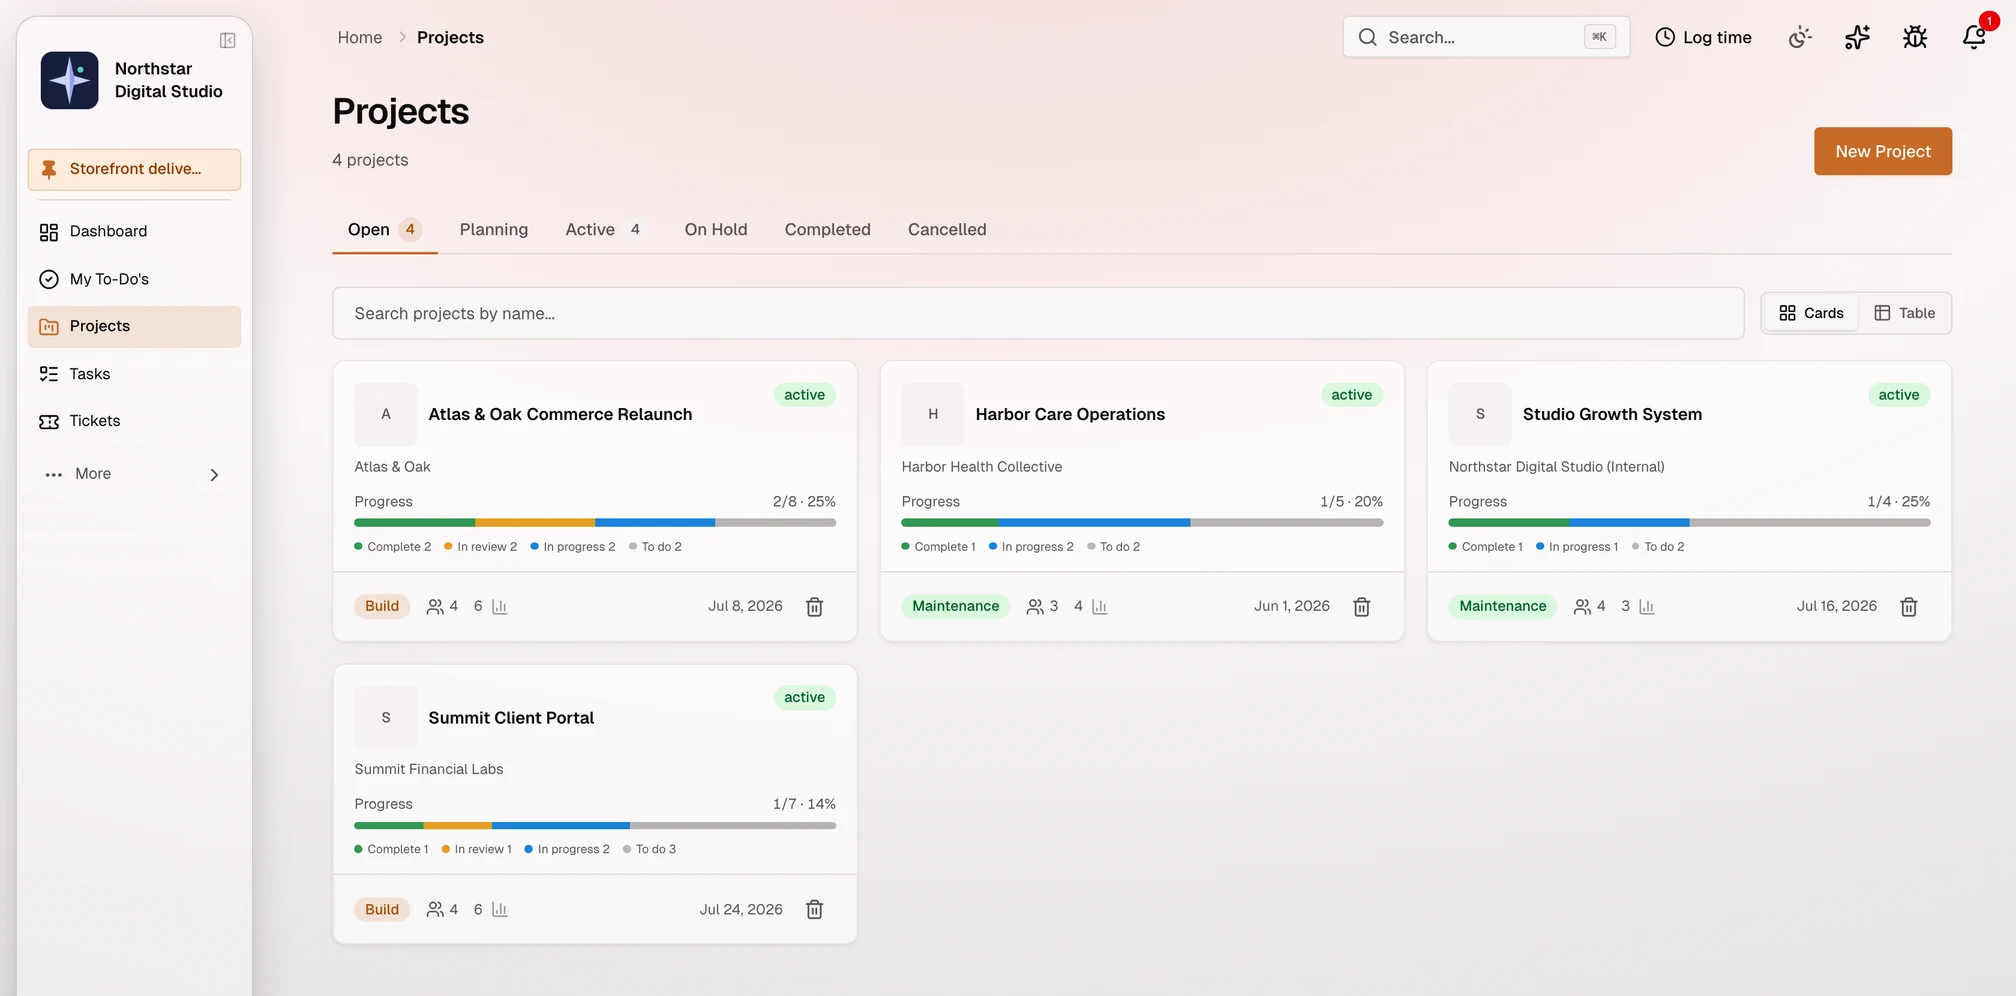Click the 'Jul 8, 2026' due date

[745, 606]
